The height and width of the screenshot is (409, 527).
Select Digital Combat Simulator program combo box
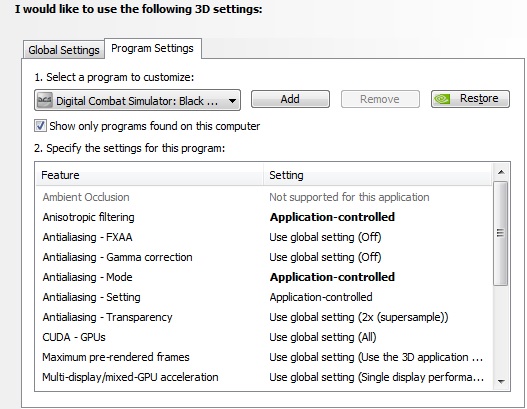click(x=137, y=100)
